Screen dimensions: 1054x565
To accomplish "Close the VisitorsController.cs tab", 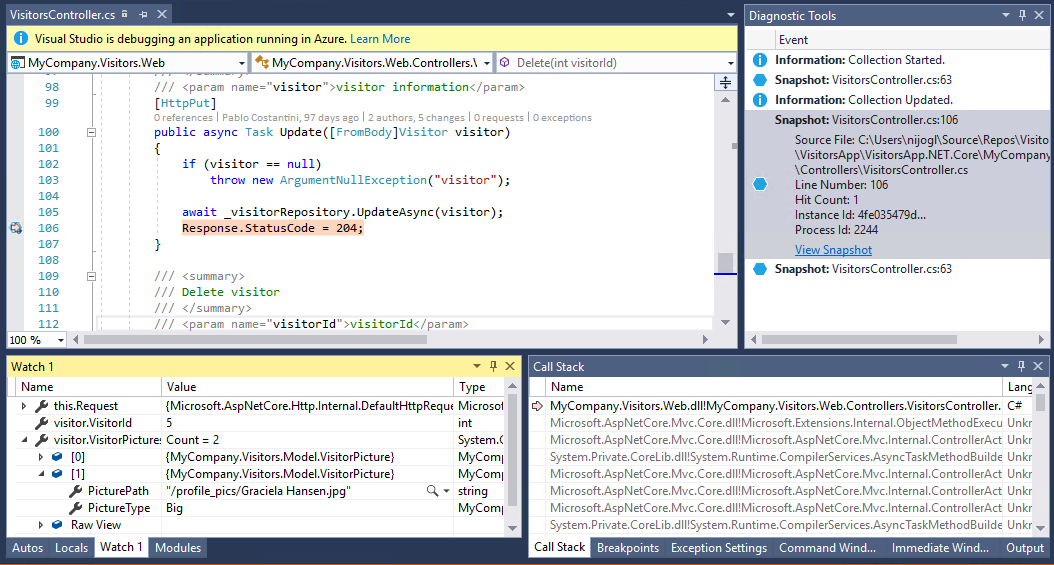I will click(162, 14).
